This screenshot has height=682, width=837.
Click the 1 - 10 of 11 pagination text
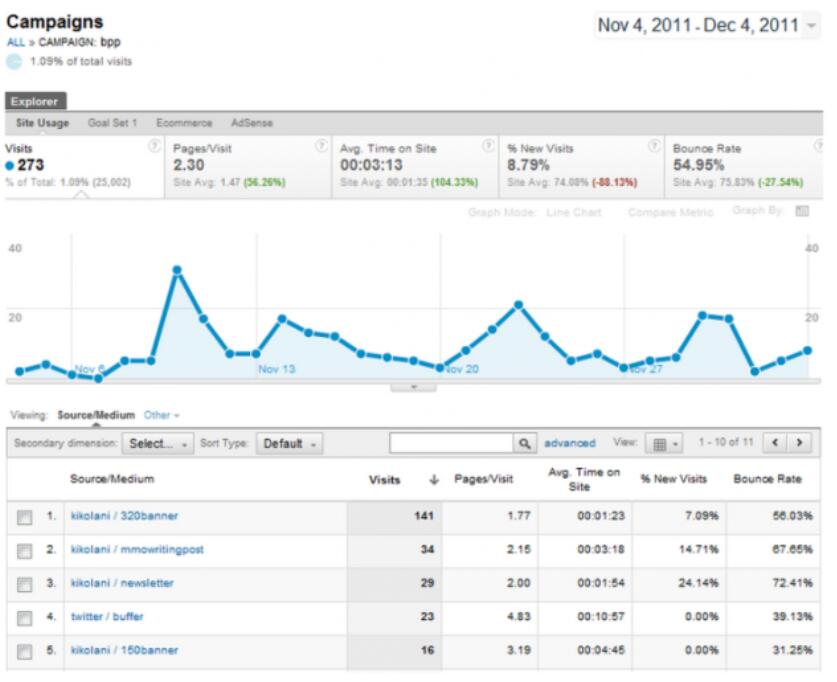click(x=726, y=442)
